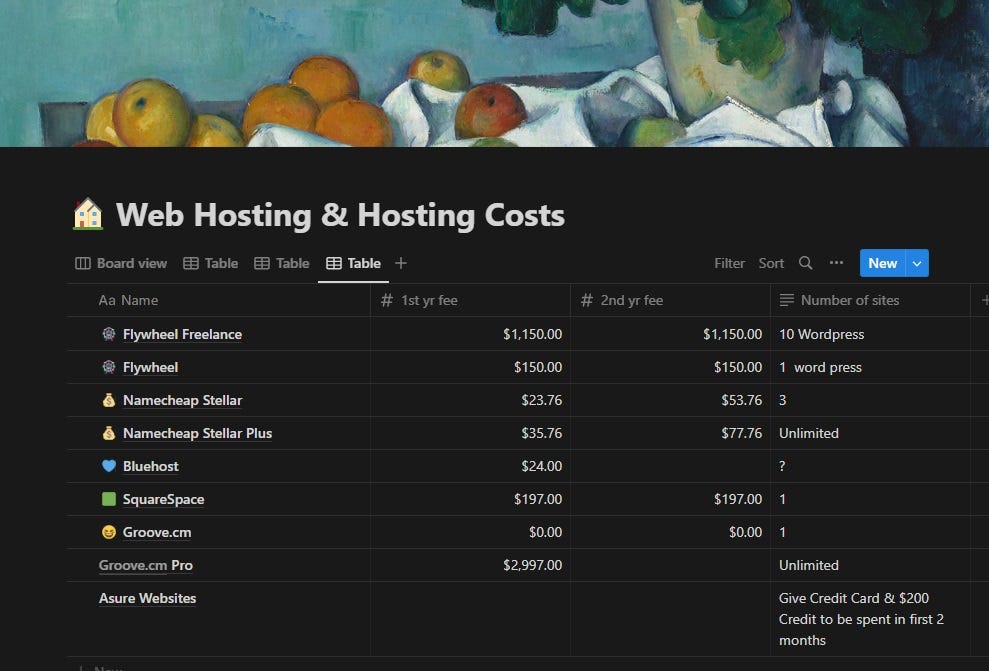
Task: Switch to the first Table tab
Action: tap(211, 263)
